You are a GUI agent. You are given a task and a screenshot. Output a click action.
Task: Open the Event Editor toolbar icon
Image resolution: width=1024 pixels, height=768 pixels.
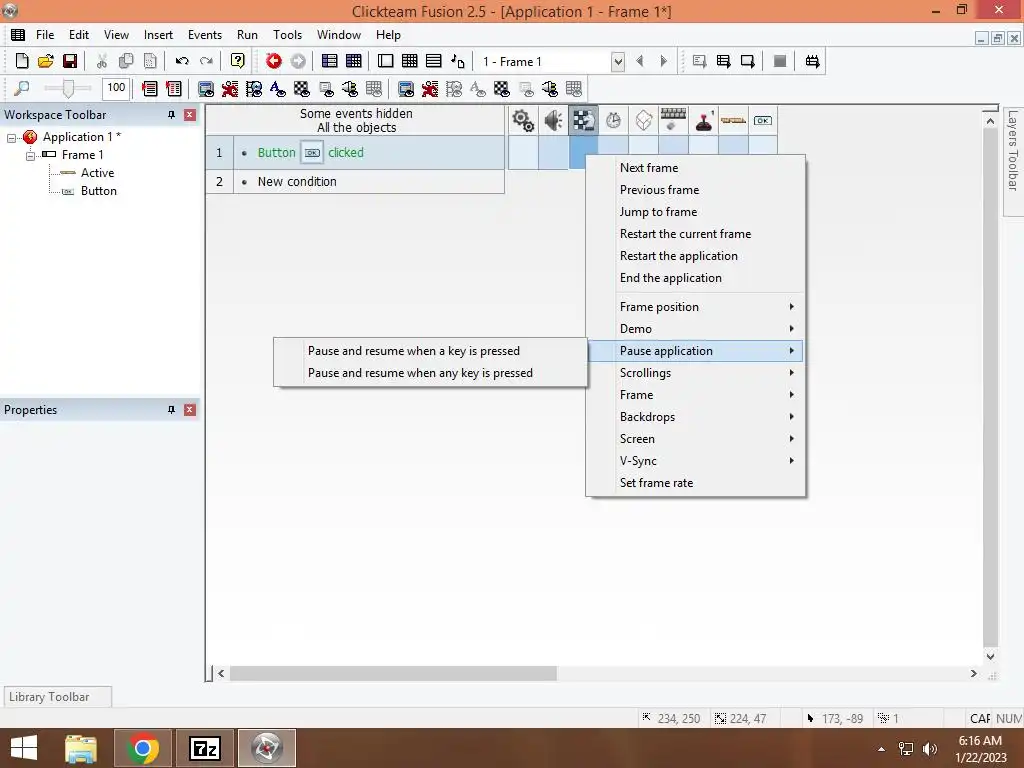409,61
